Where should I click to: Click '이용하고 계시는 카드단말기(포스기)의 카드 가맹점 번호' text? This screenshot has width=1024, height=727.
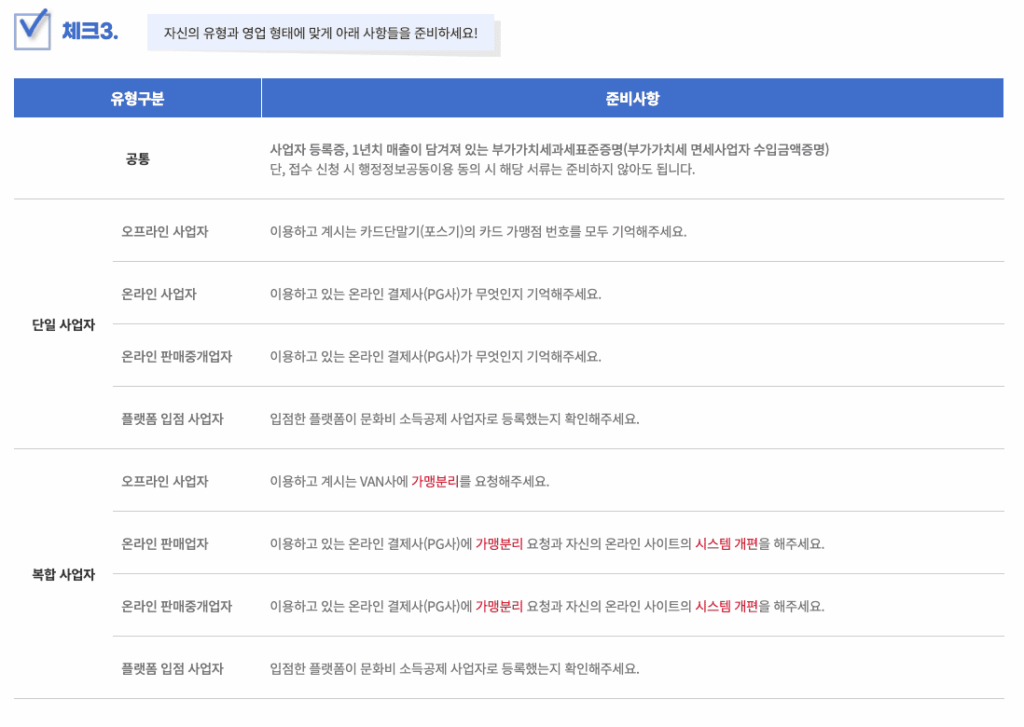coord(478,231)
